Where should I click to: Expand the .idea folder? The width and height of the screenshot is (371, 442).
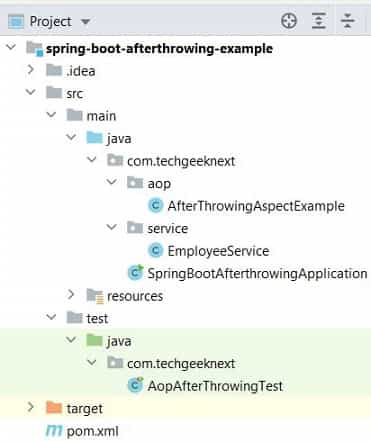point(31,70)
